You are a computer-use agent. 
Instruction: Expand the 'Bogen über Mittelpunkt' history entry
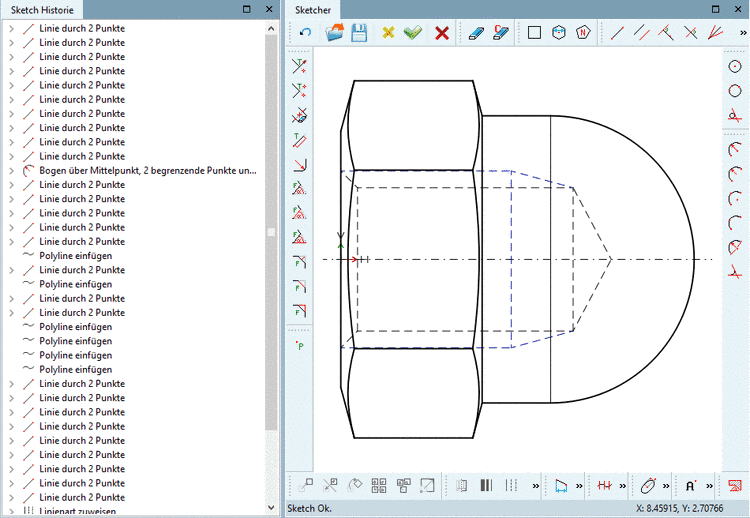10,171
